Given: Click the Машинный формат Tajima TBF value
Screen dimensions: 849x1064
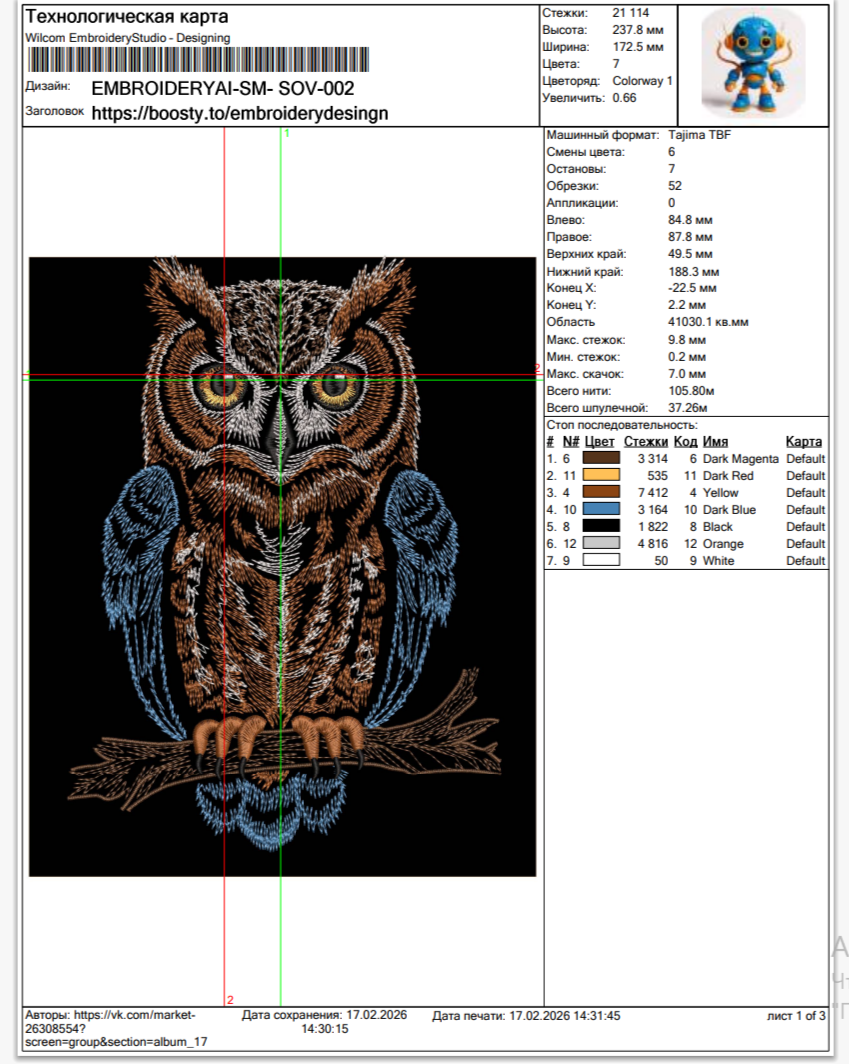Looking at the screenshot, I should [x=700, y=135].
